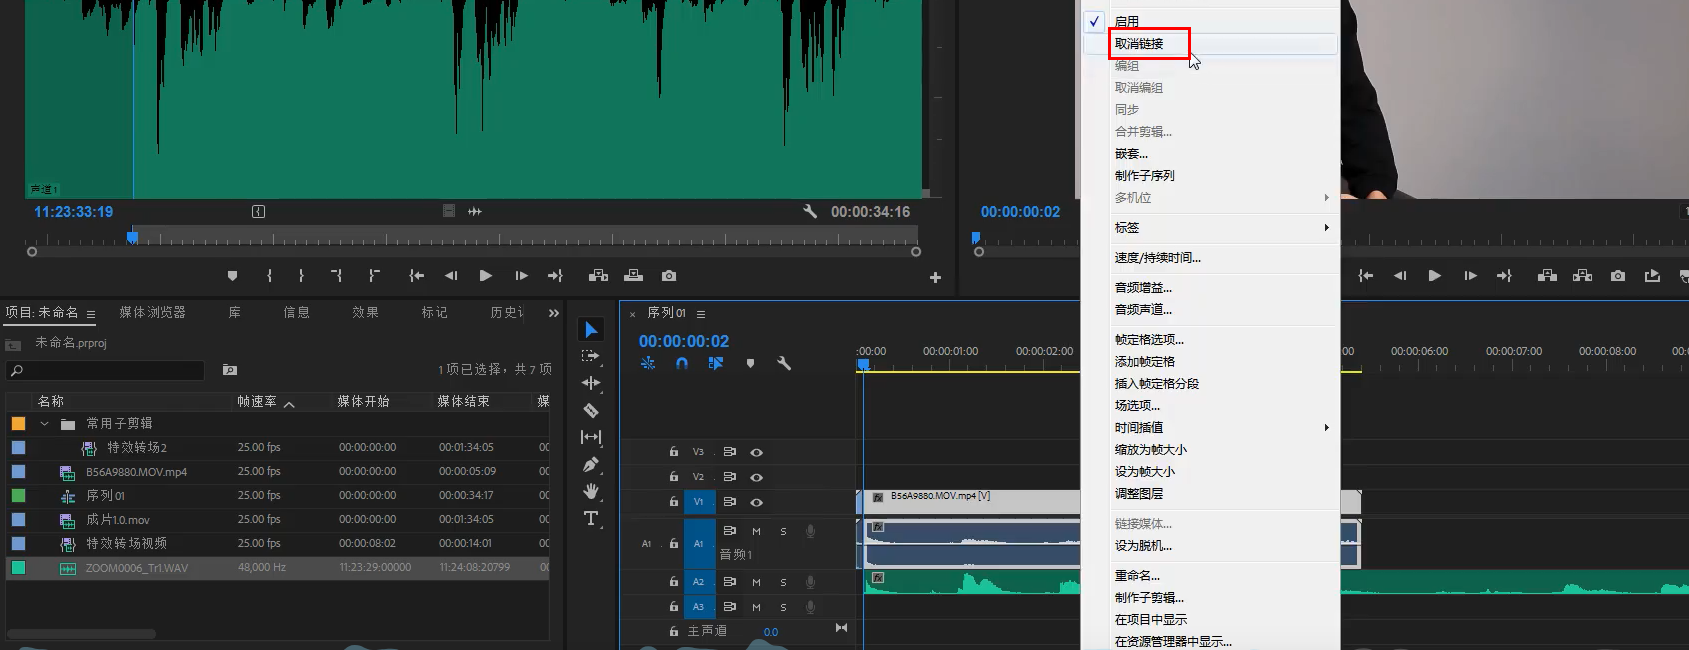Choose 嵌套... from the context menu
This screenshot has height=650, width=1689.
(1210, 154)
